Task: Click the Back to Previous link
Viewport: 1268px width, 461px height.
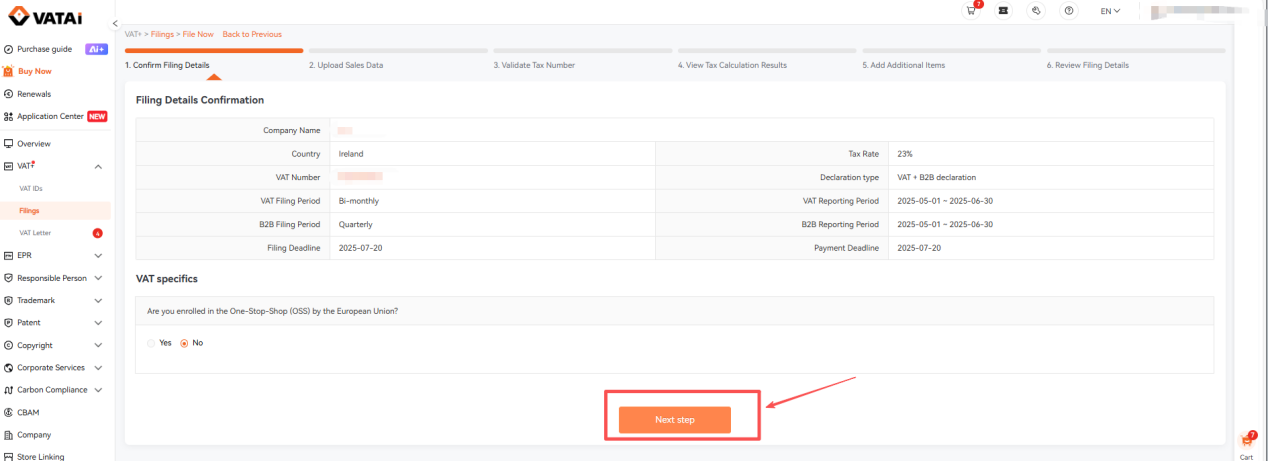Action: tap(252, 34)
